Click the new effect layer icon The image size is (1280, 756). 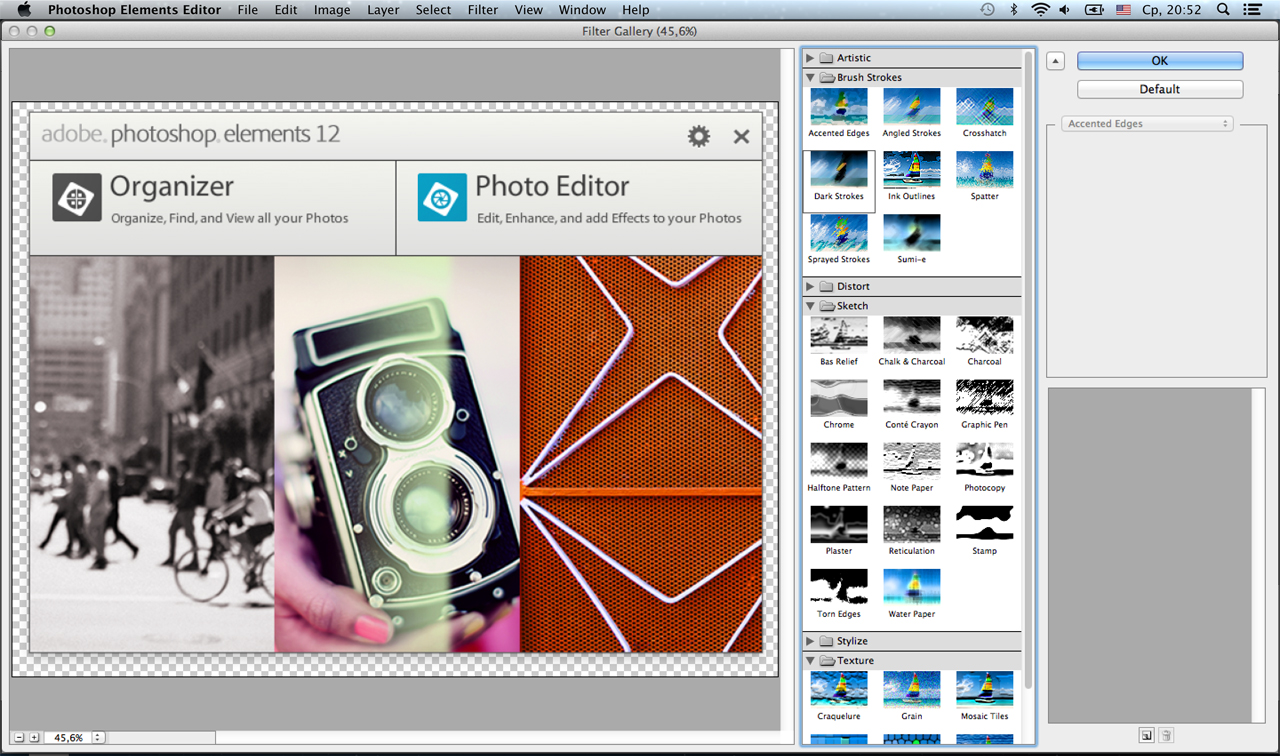[1146, 735]
